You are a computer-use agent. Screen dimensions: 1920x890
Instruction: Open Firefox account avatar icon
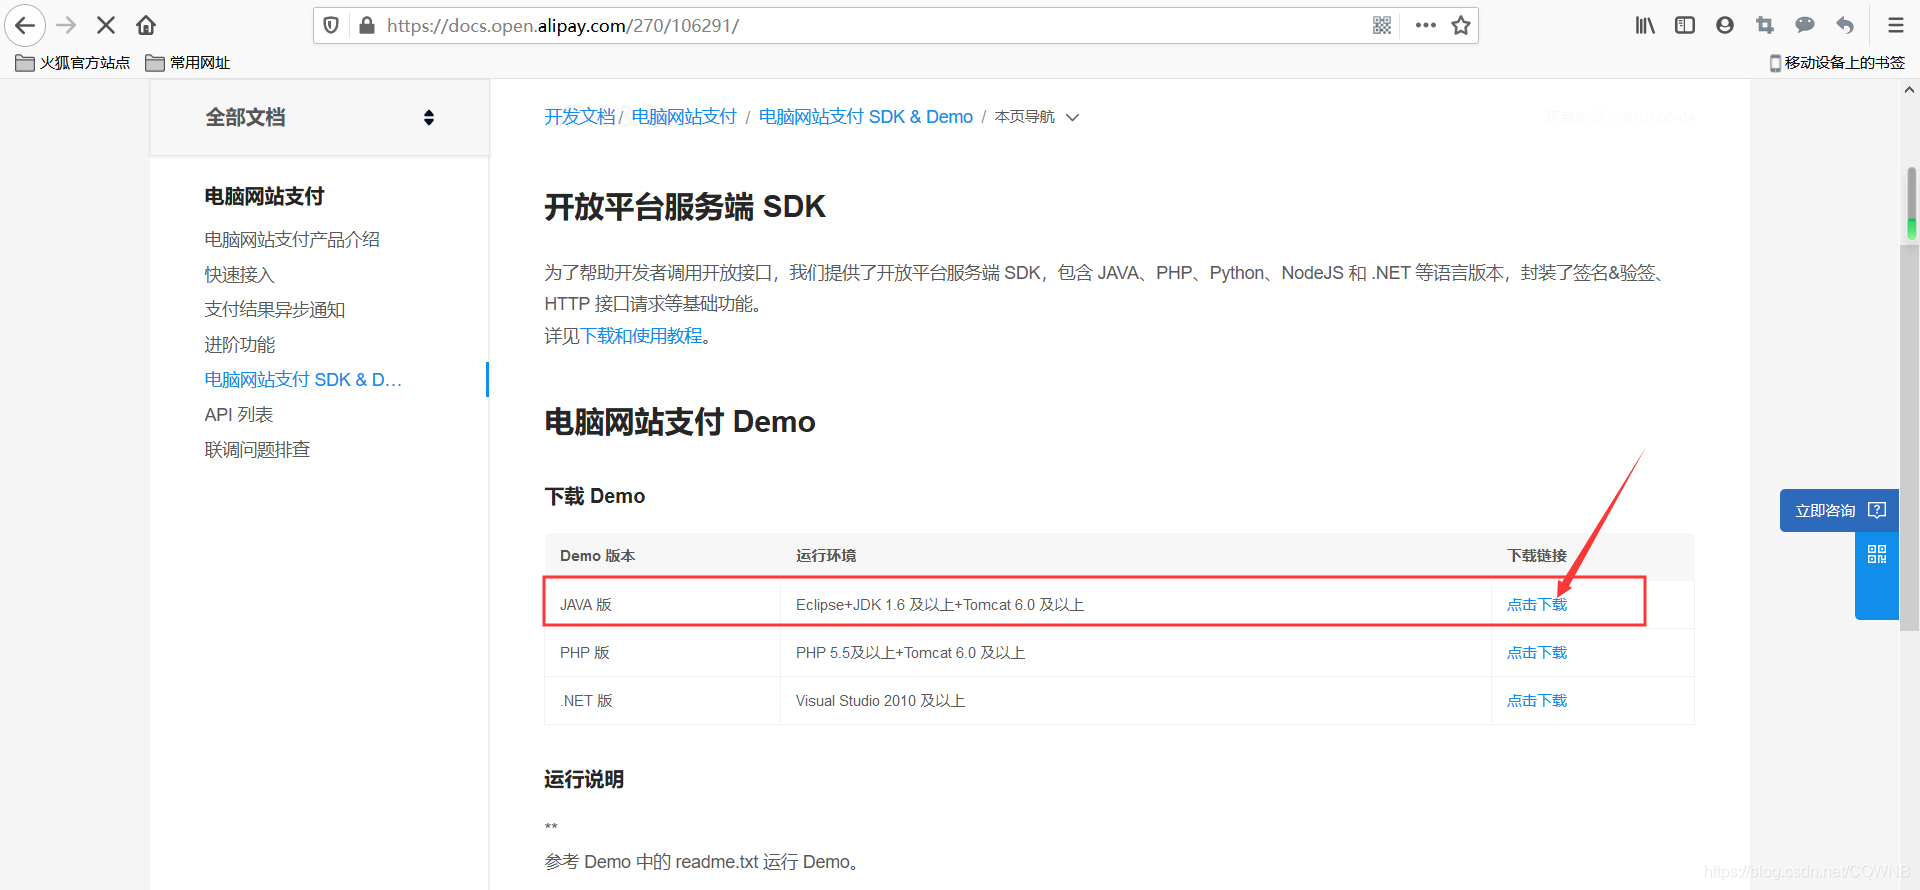1725,25
